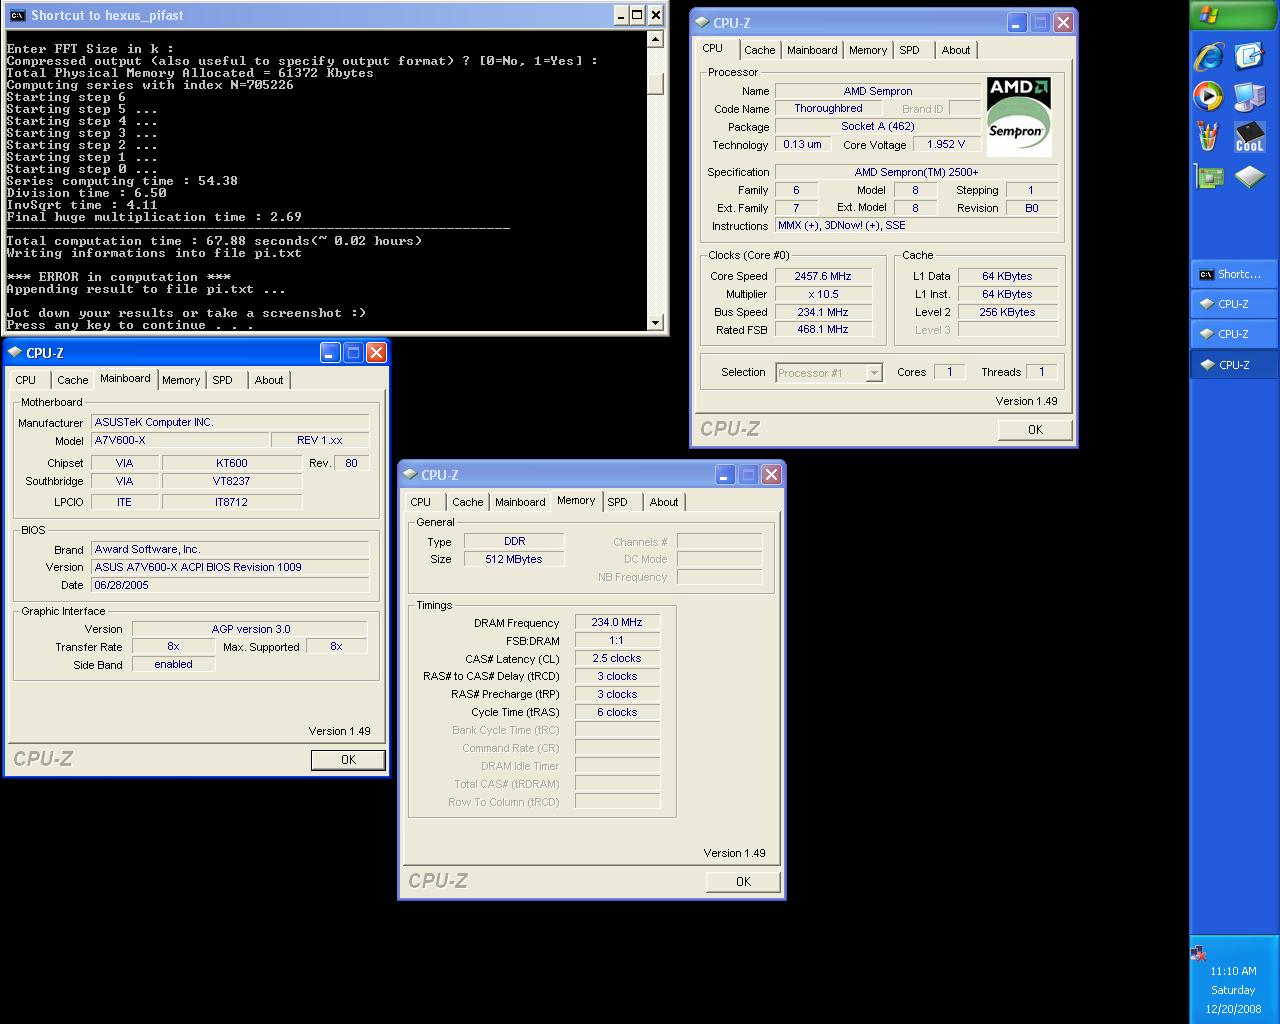
Task: Open Mainboard tab in Processor CPU-Z window
Action: [812, 50]
